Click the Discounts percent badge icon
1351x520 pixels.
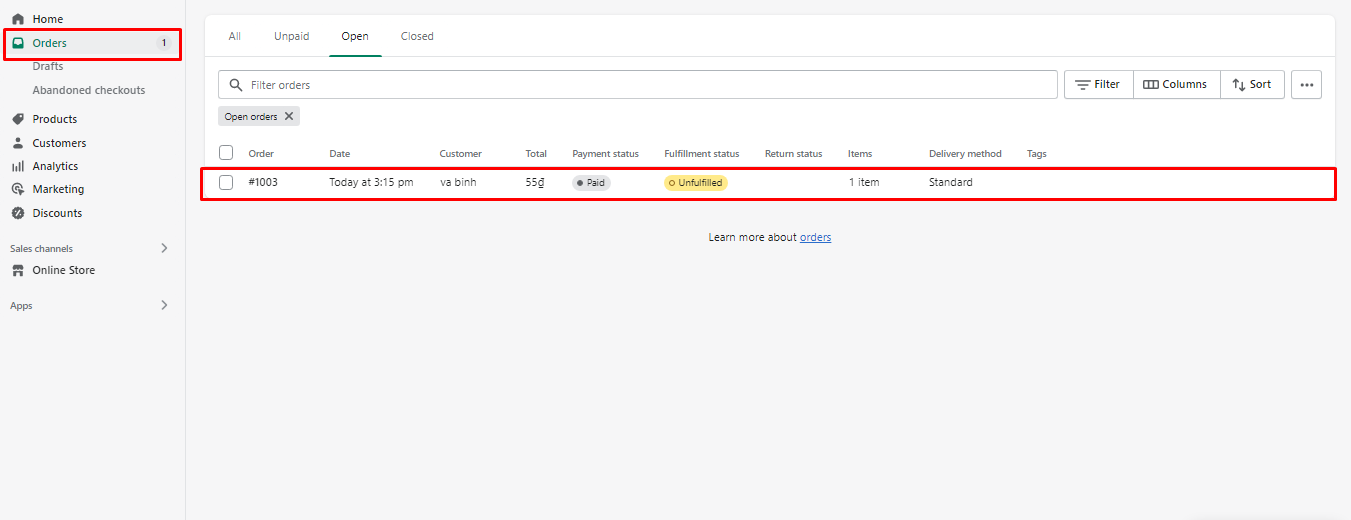(18, 213)
